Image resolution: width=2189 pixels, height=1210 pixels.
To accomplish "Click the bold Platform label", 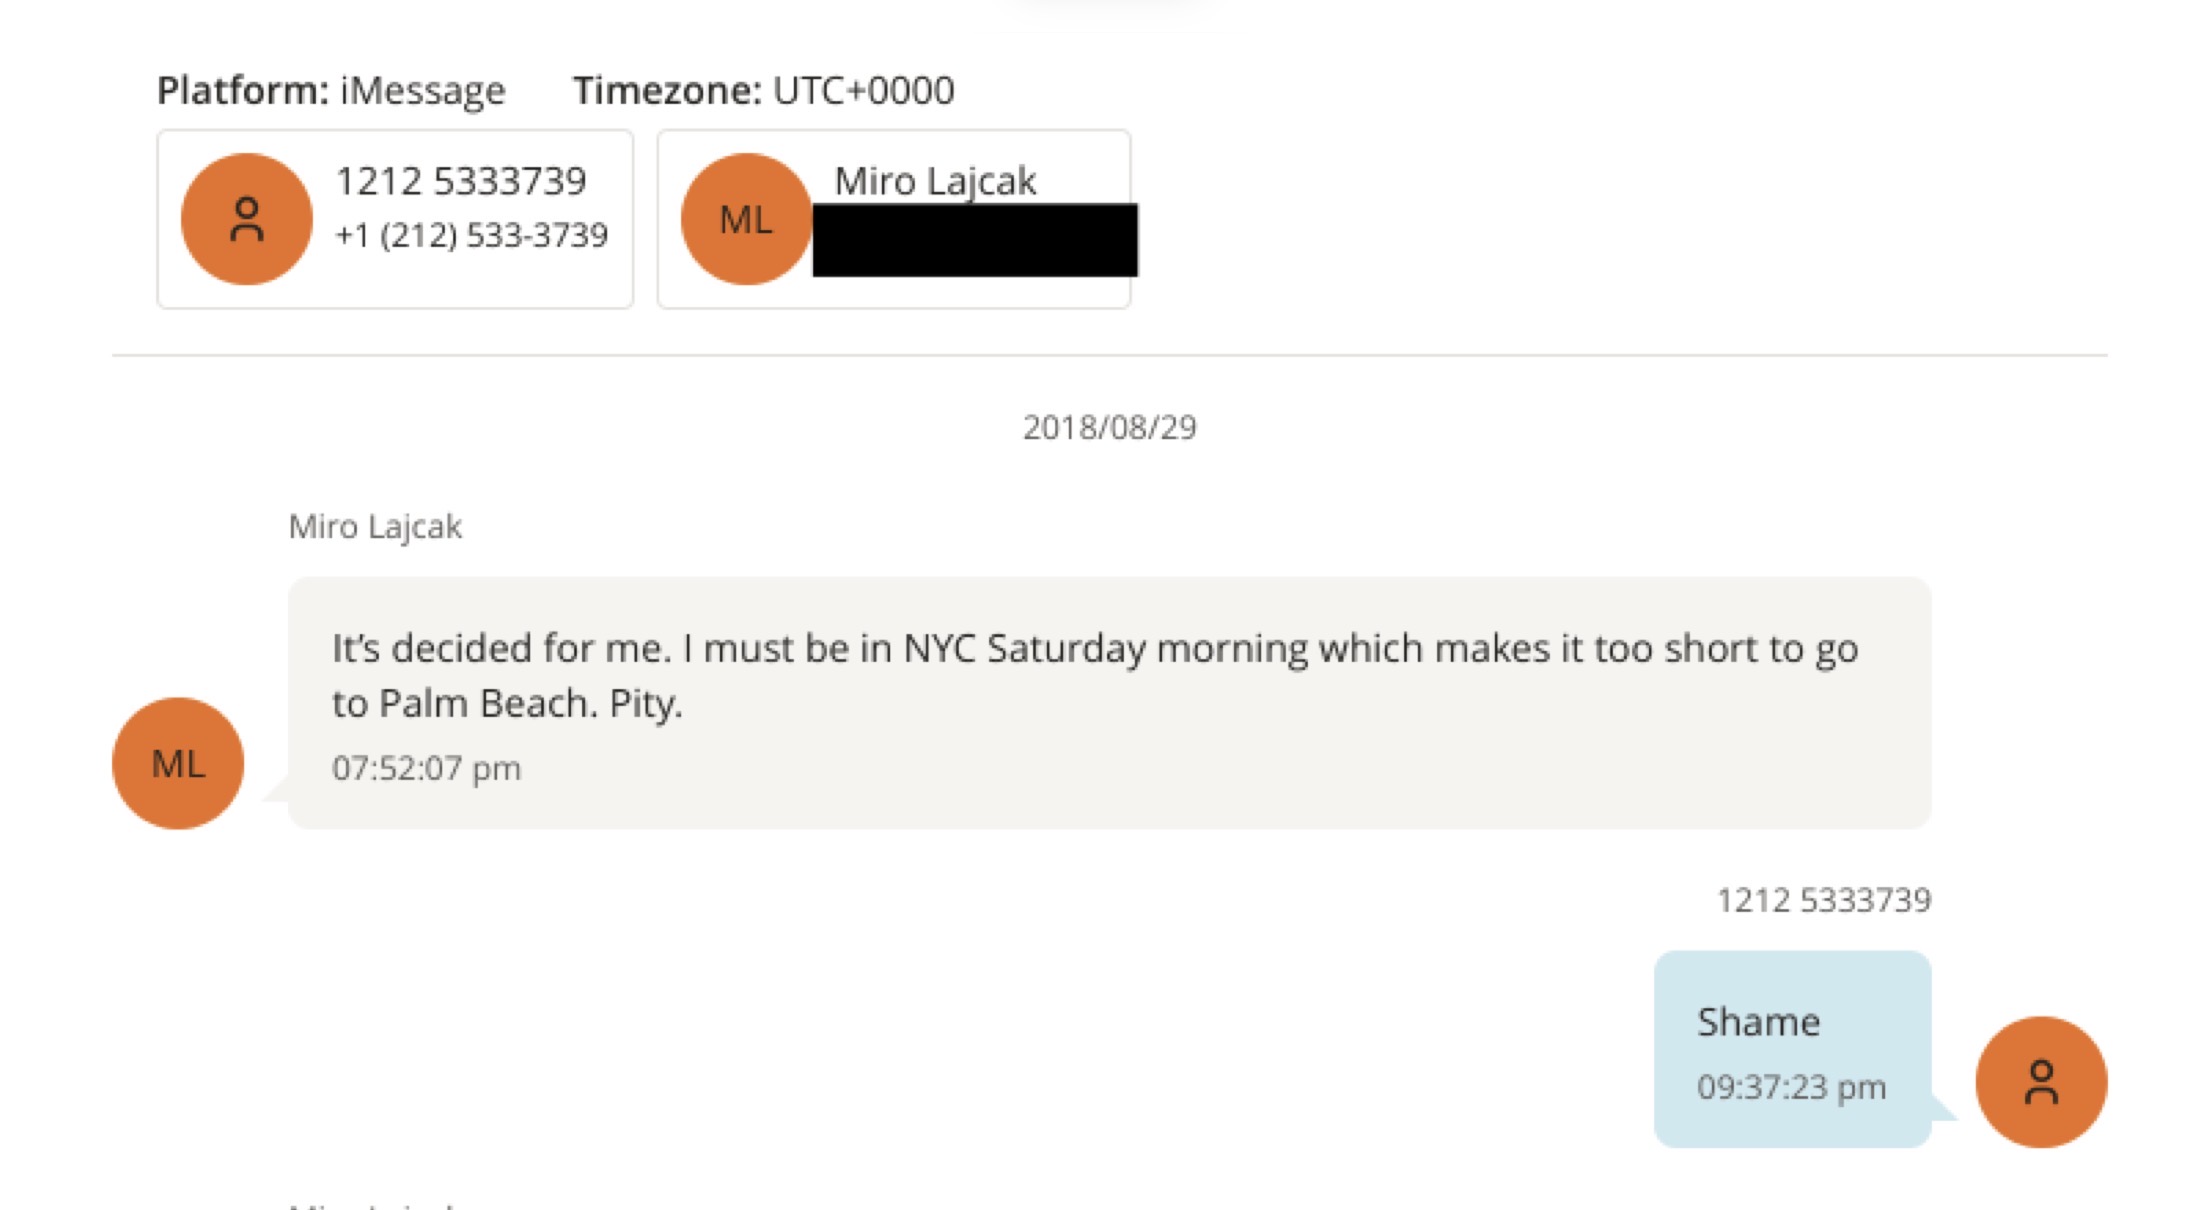I will click(243, 90).
